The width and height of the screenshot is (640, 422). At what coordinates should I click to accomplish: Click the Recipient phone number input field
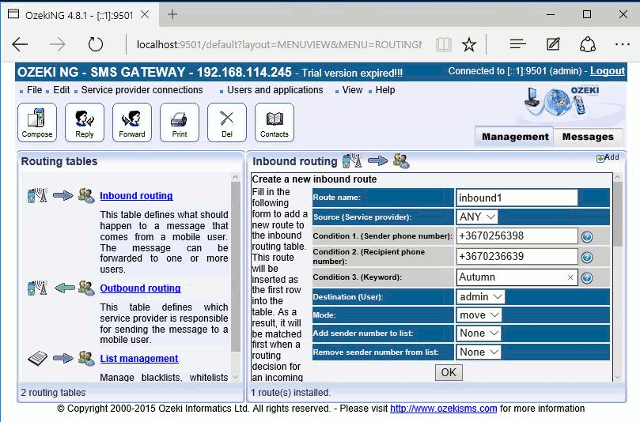(x=517, y=256)
